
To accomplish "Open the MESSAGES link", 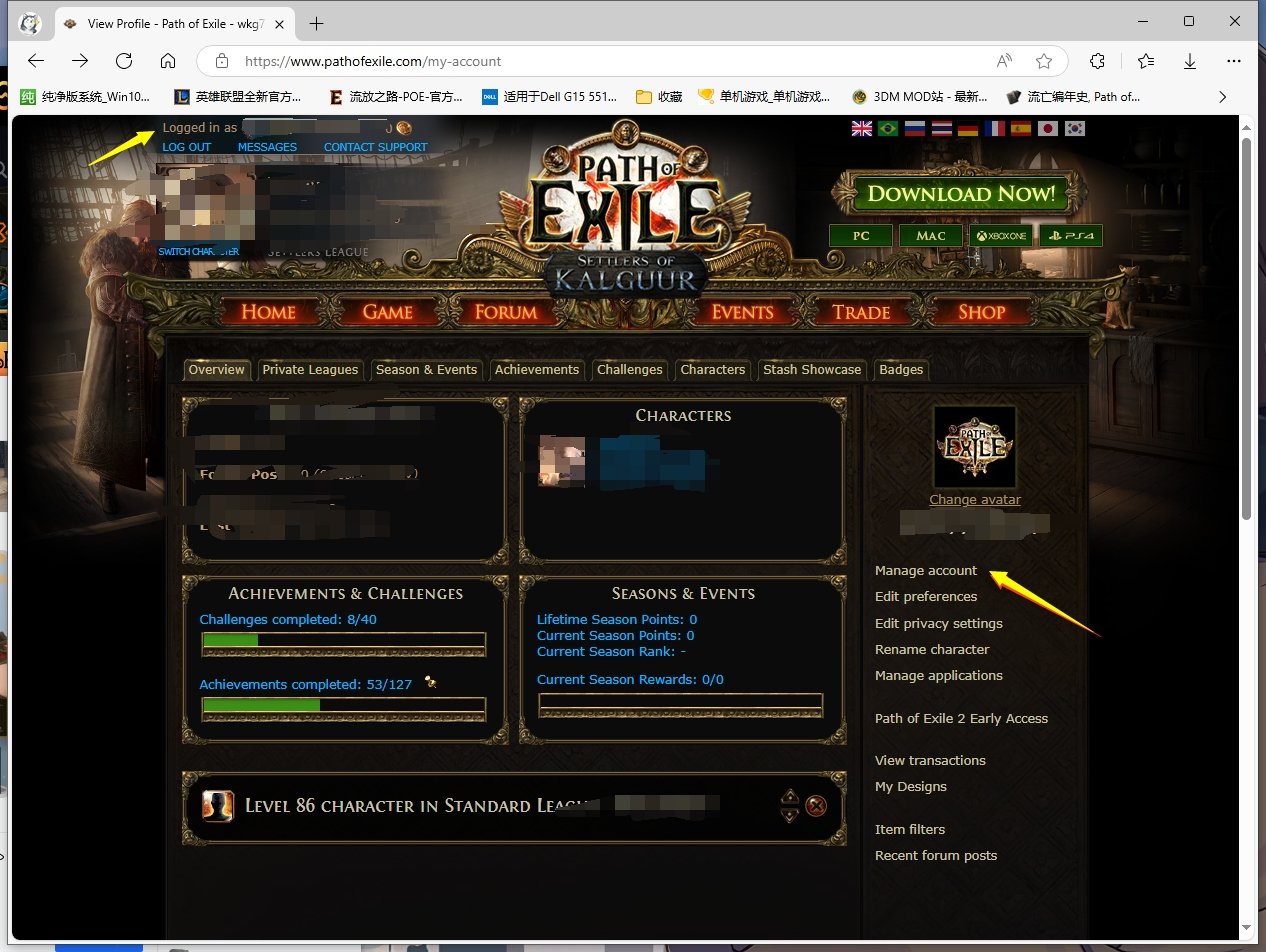I will [x=267, y=147].
